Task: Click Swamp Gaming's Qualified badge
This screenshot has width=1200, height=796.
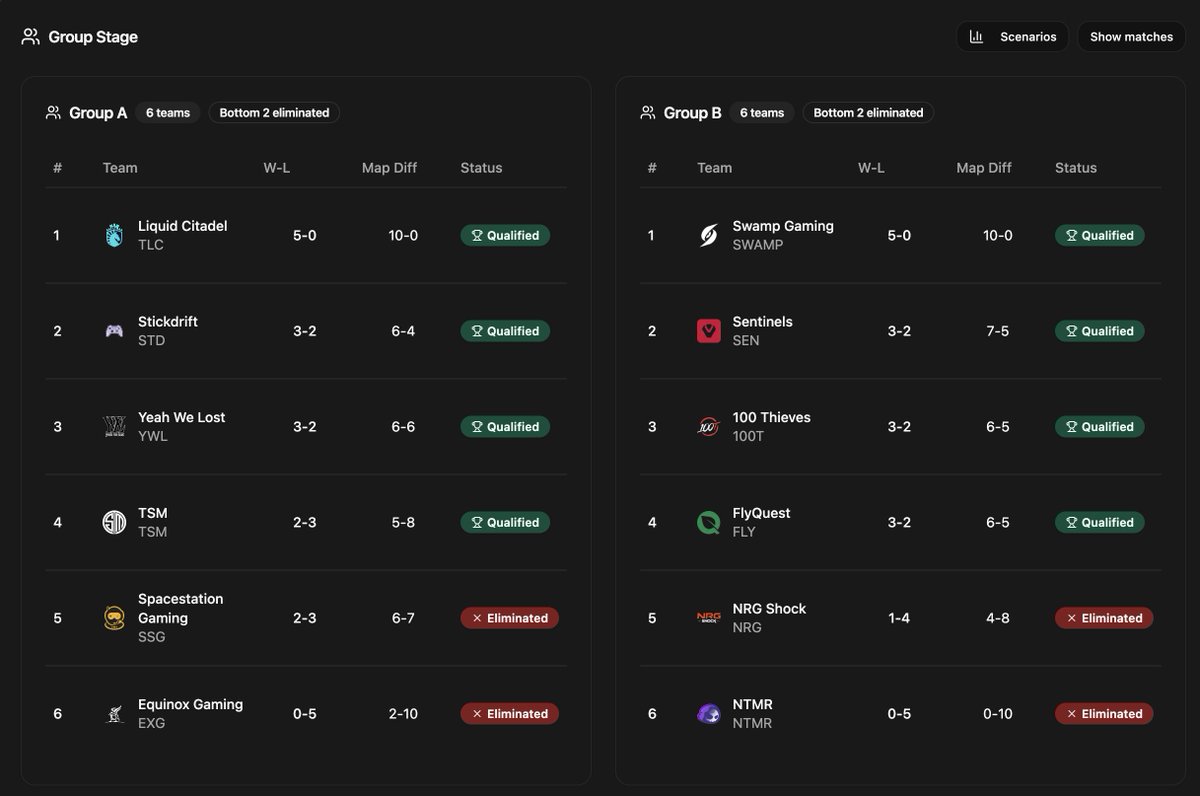Action: (1100, 236)
